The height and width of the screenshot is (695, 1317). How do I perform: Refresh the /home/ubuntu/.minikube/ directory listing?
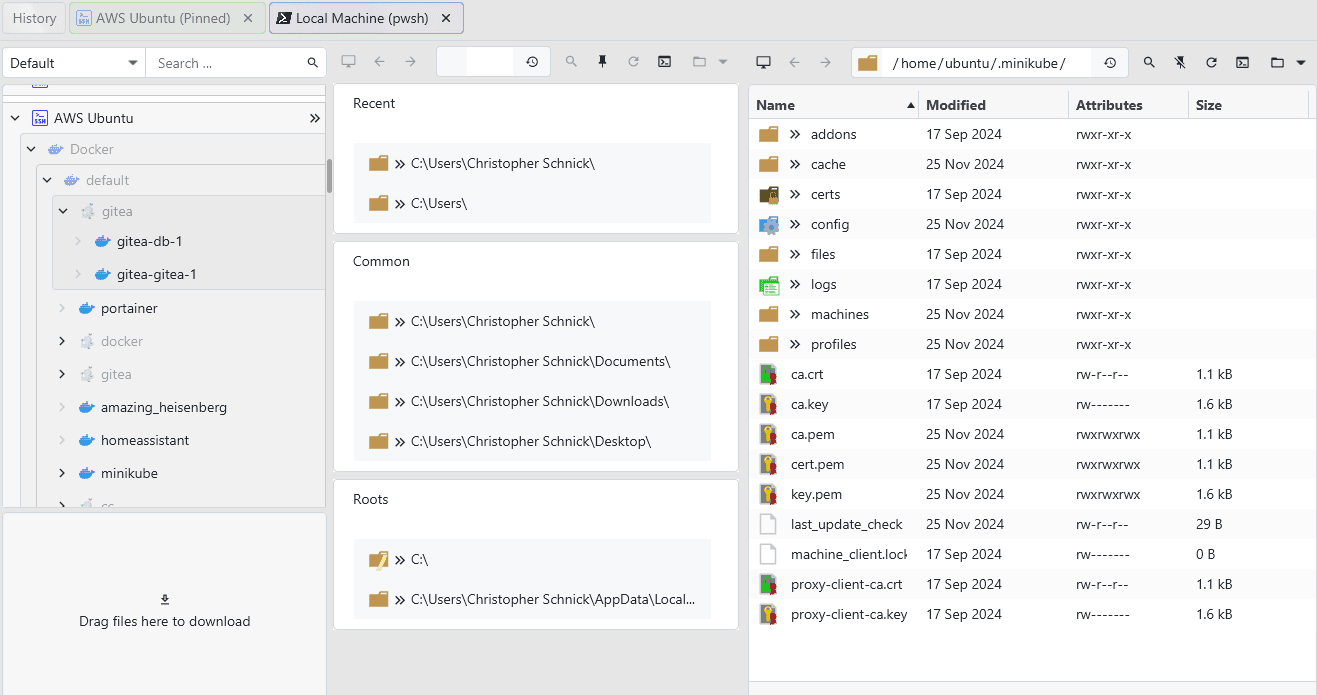click(x=1211, y=62)
